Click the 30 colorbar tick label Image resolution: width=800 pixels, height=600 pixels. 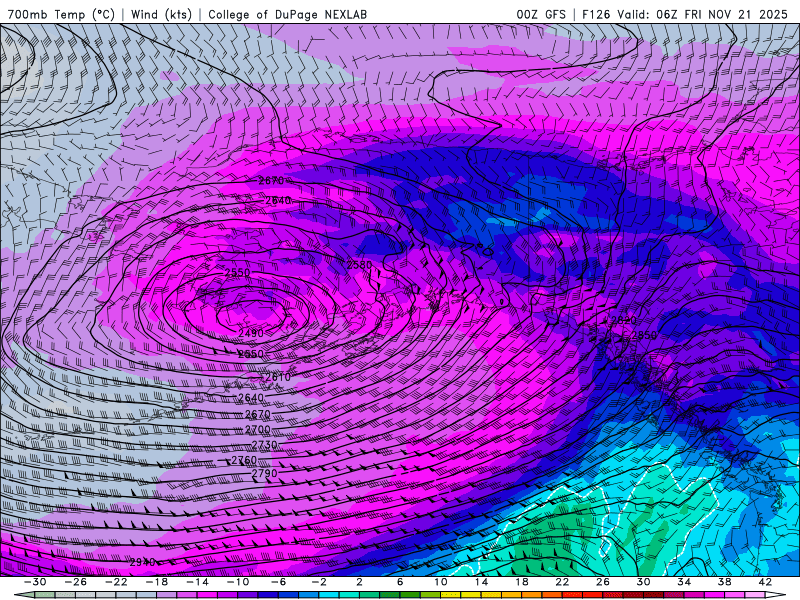643,582
